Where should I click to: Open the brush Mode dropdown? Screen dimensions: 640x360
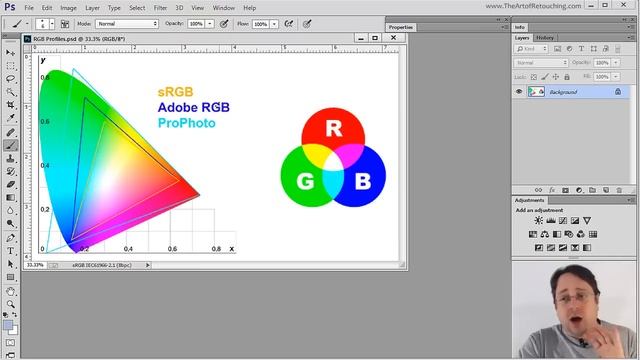[x=127, y=24]
